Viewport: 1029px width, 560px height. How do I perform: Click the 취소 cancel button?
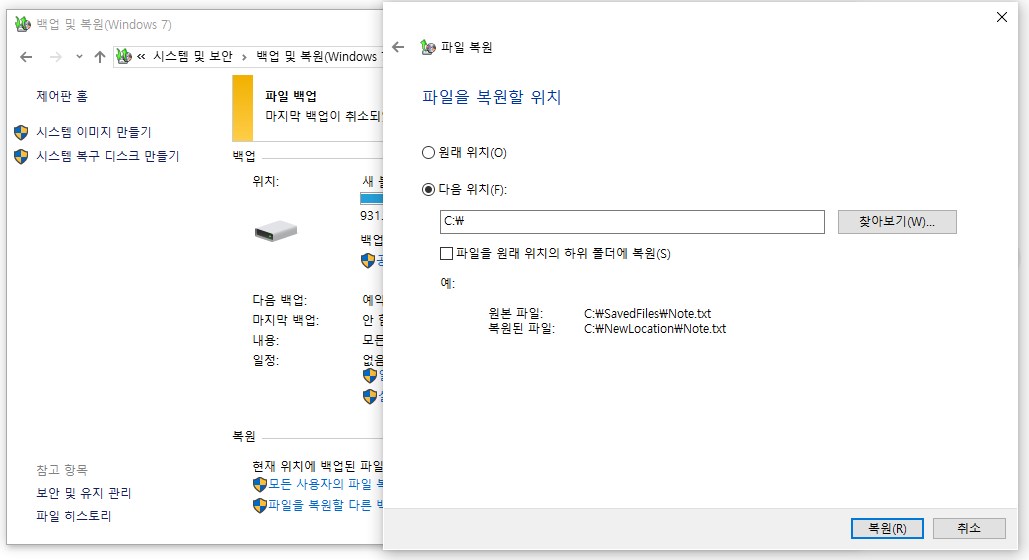tap(969, 528)
